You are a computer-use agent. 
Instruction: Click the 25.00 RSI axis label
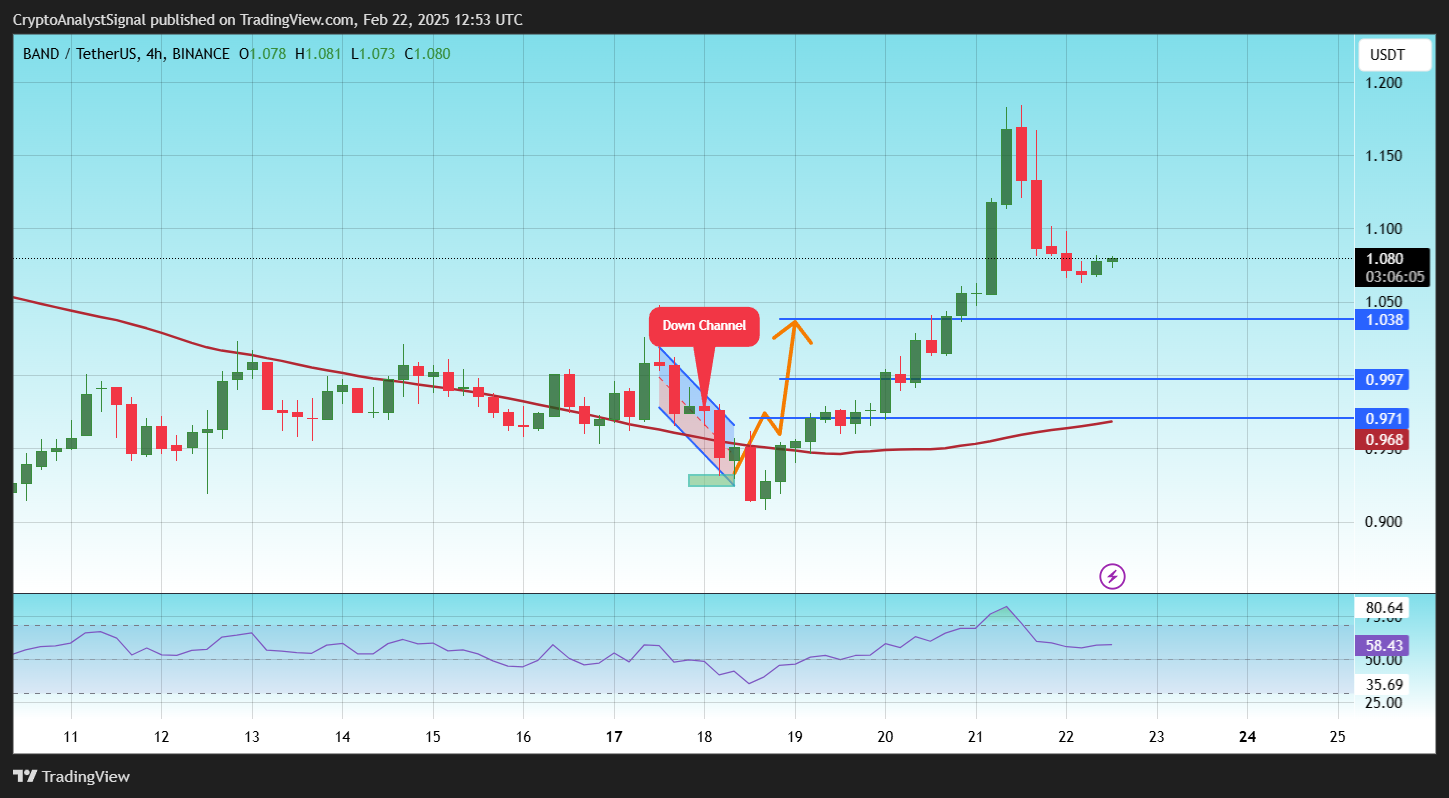pyautogui.click(x=1385, y=703)
